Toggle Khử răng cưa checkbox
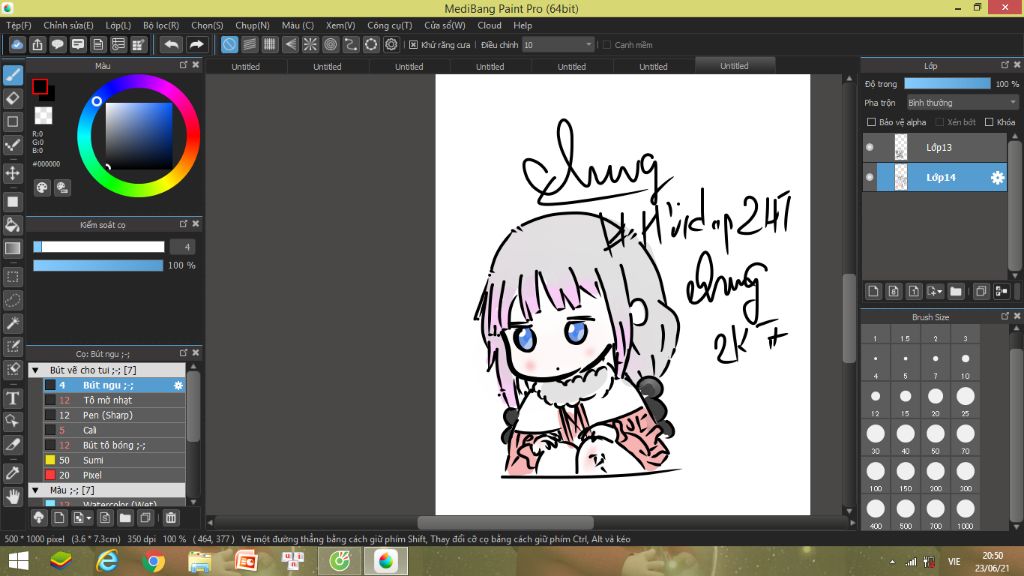The width and height of the screenshot is (1024, 576). [413, 45]
